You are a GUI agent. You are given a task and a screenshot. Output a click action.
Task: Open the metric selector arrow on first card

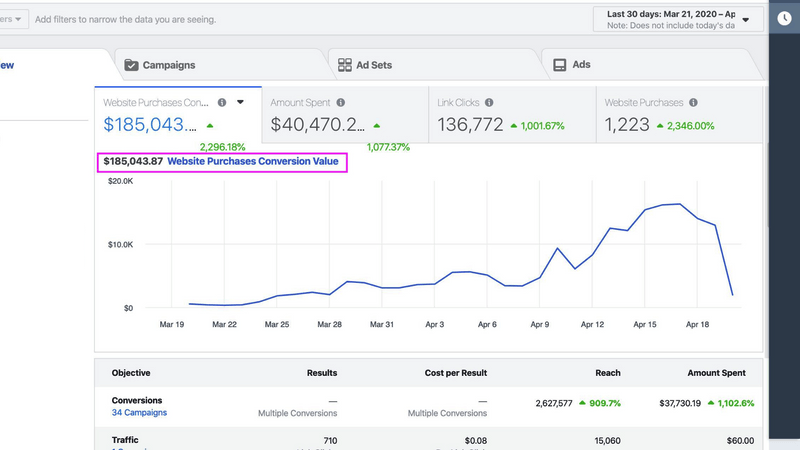(240, 103)
